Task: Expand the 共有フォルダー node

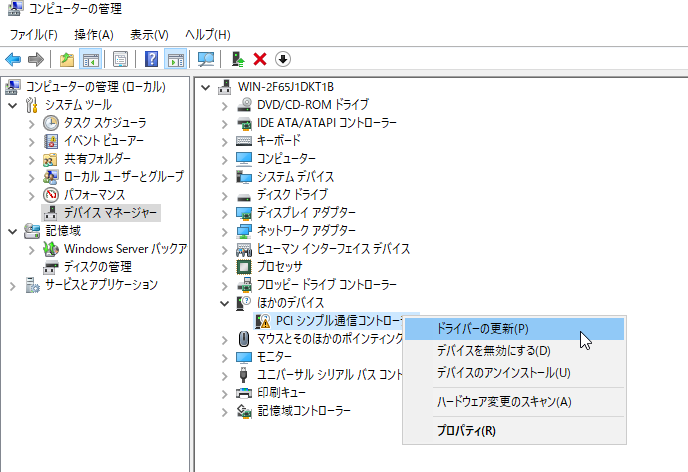Action: (x=32, y=160)
